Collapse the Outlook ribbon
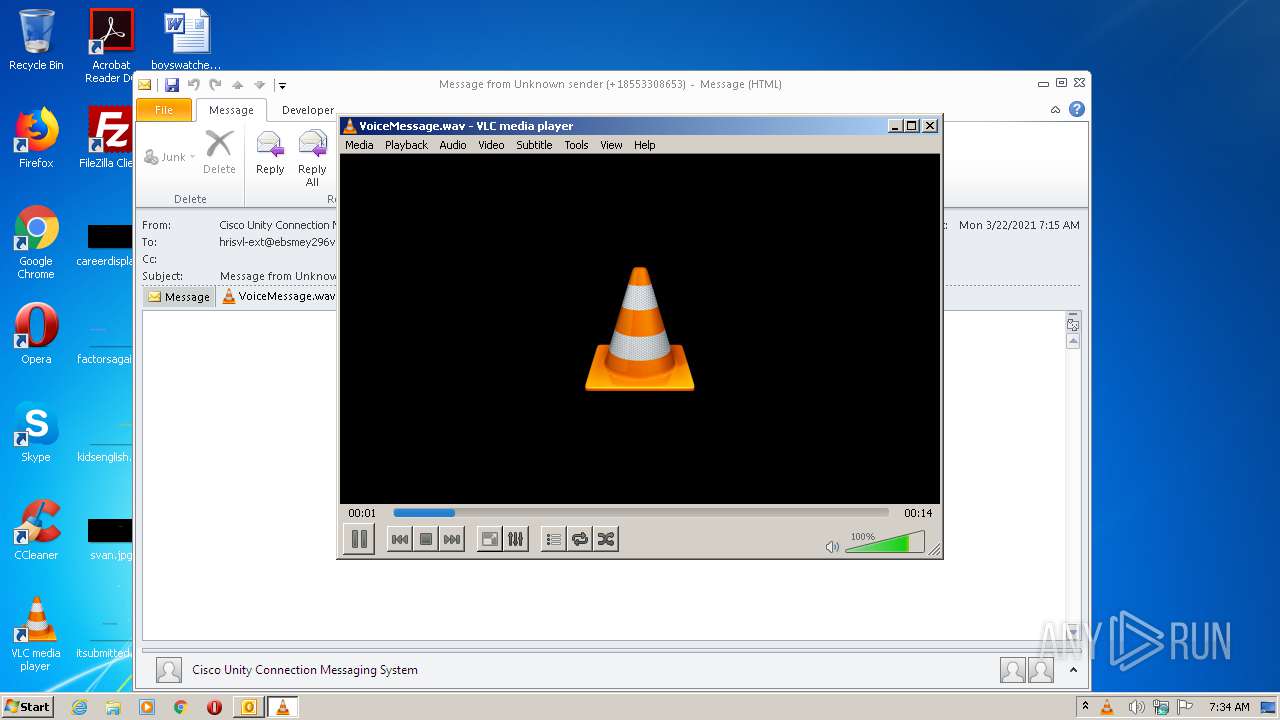Viewport: 1280px width, 720px height. tap(1055, 110)
